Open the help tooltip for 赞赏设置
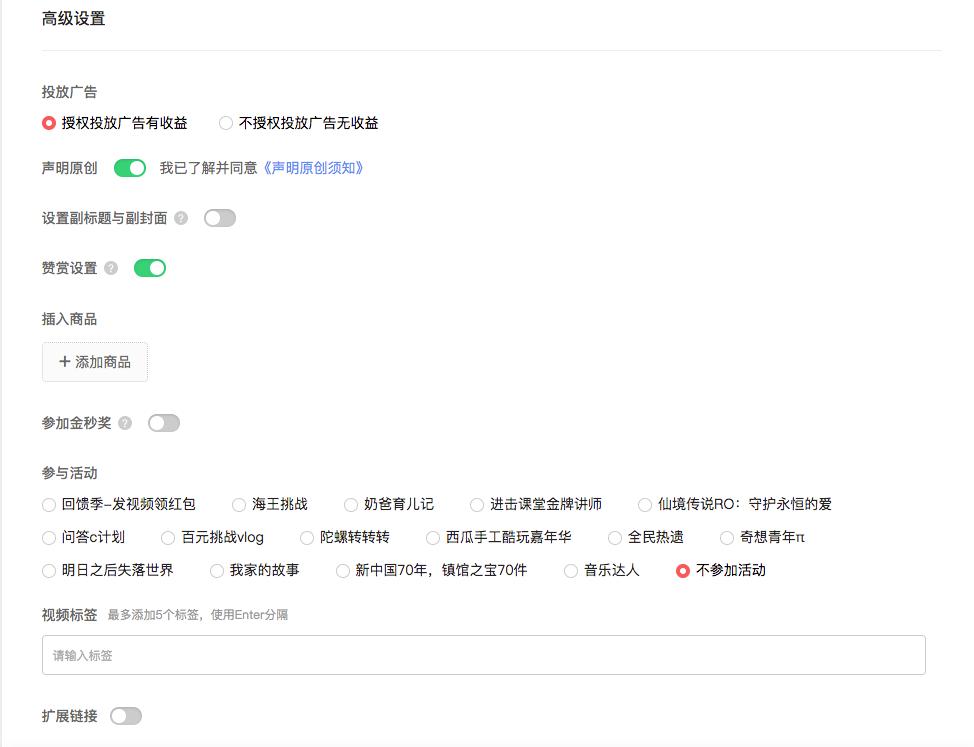The height and width of the screenshot is (747, 974). 110,267
